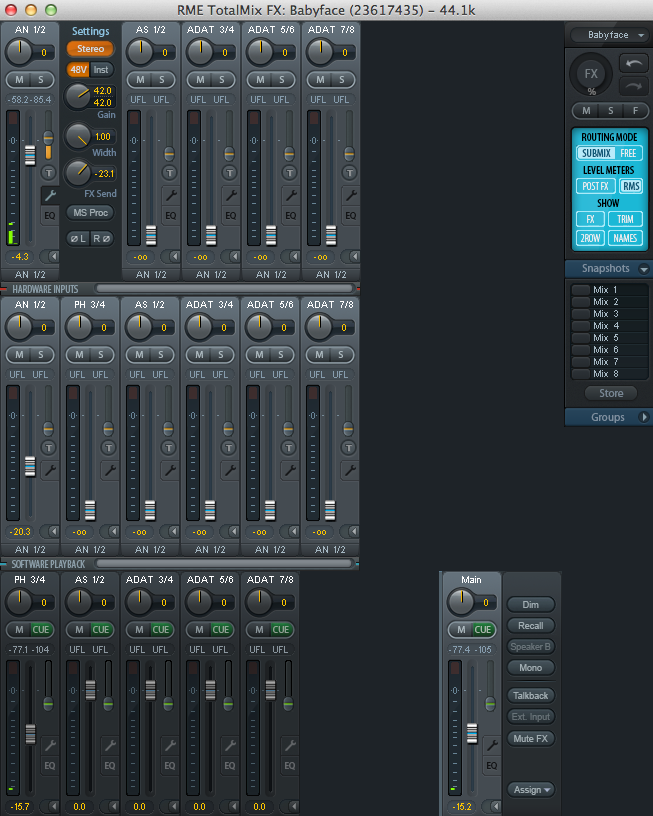Toggle 48V phantom power
This screenshot has width=653, height=816.
click(x=78, y=69)
